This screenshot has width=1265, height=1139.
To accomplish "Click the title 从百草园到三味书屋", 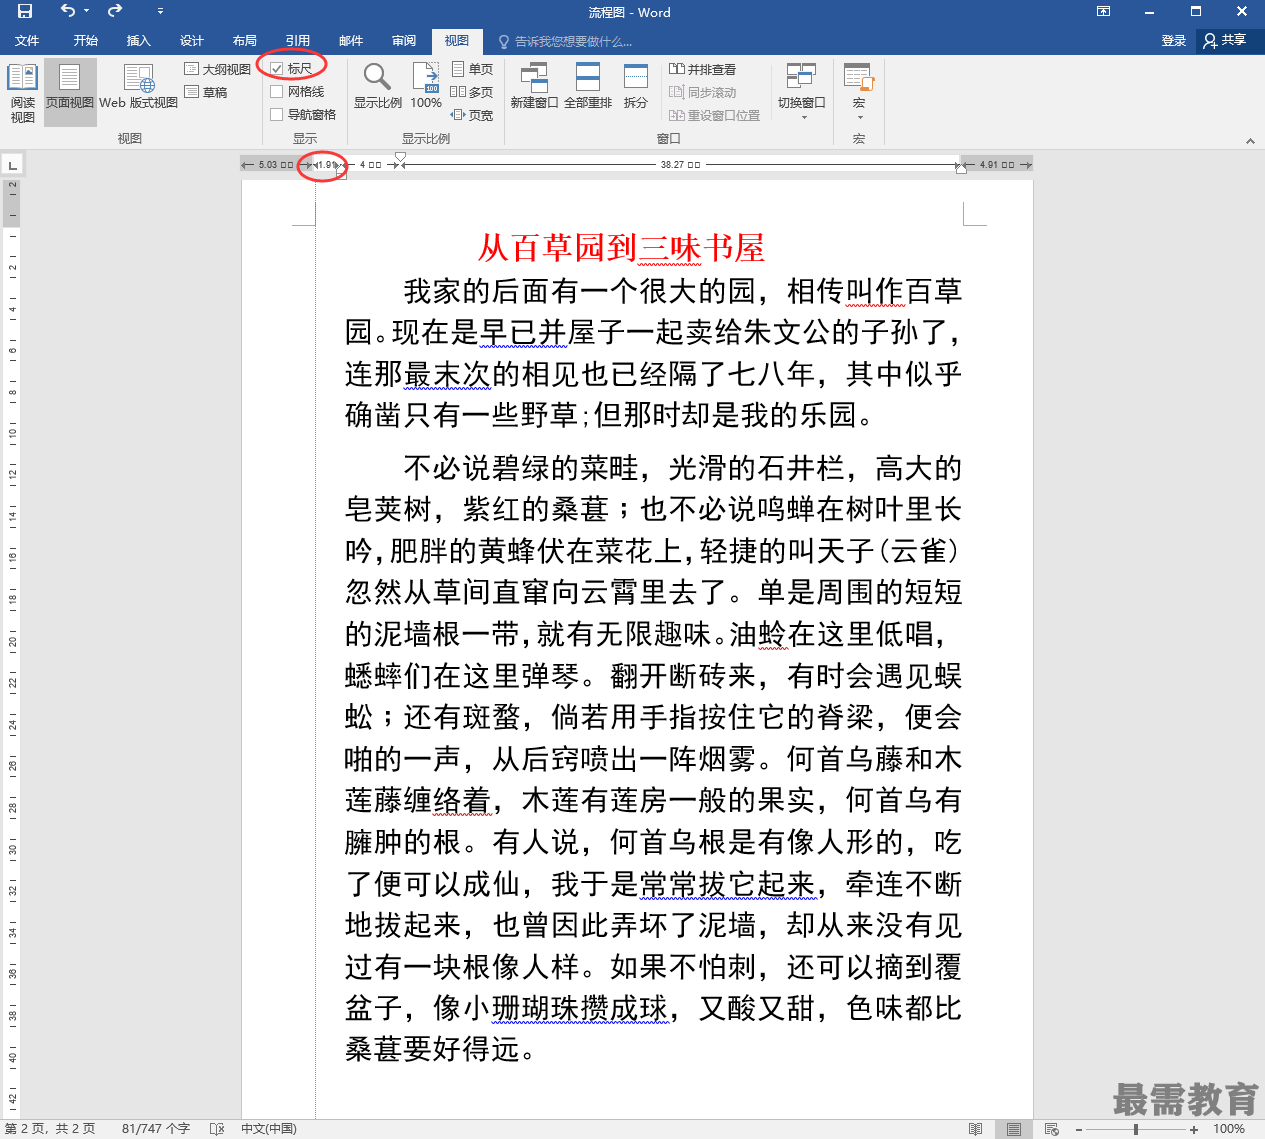I will click(x=621, y=247).
